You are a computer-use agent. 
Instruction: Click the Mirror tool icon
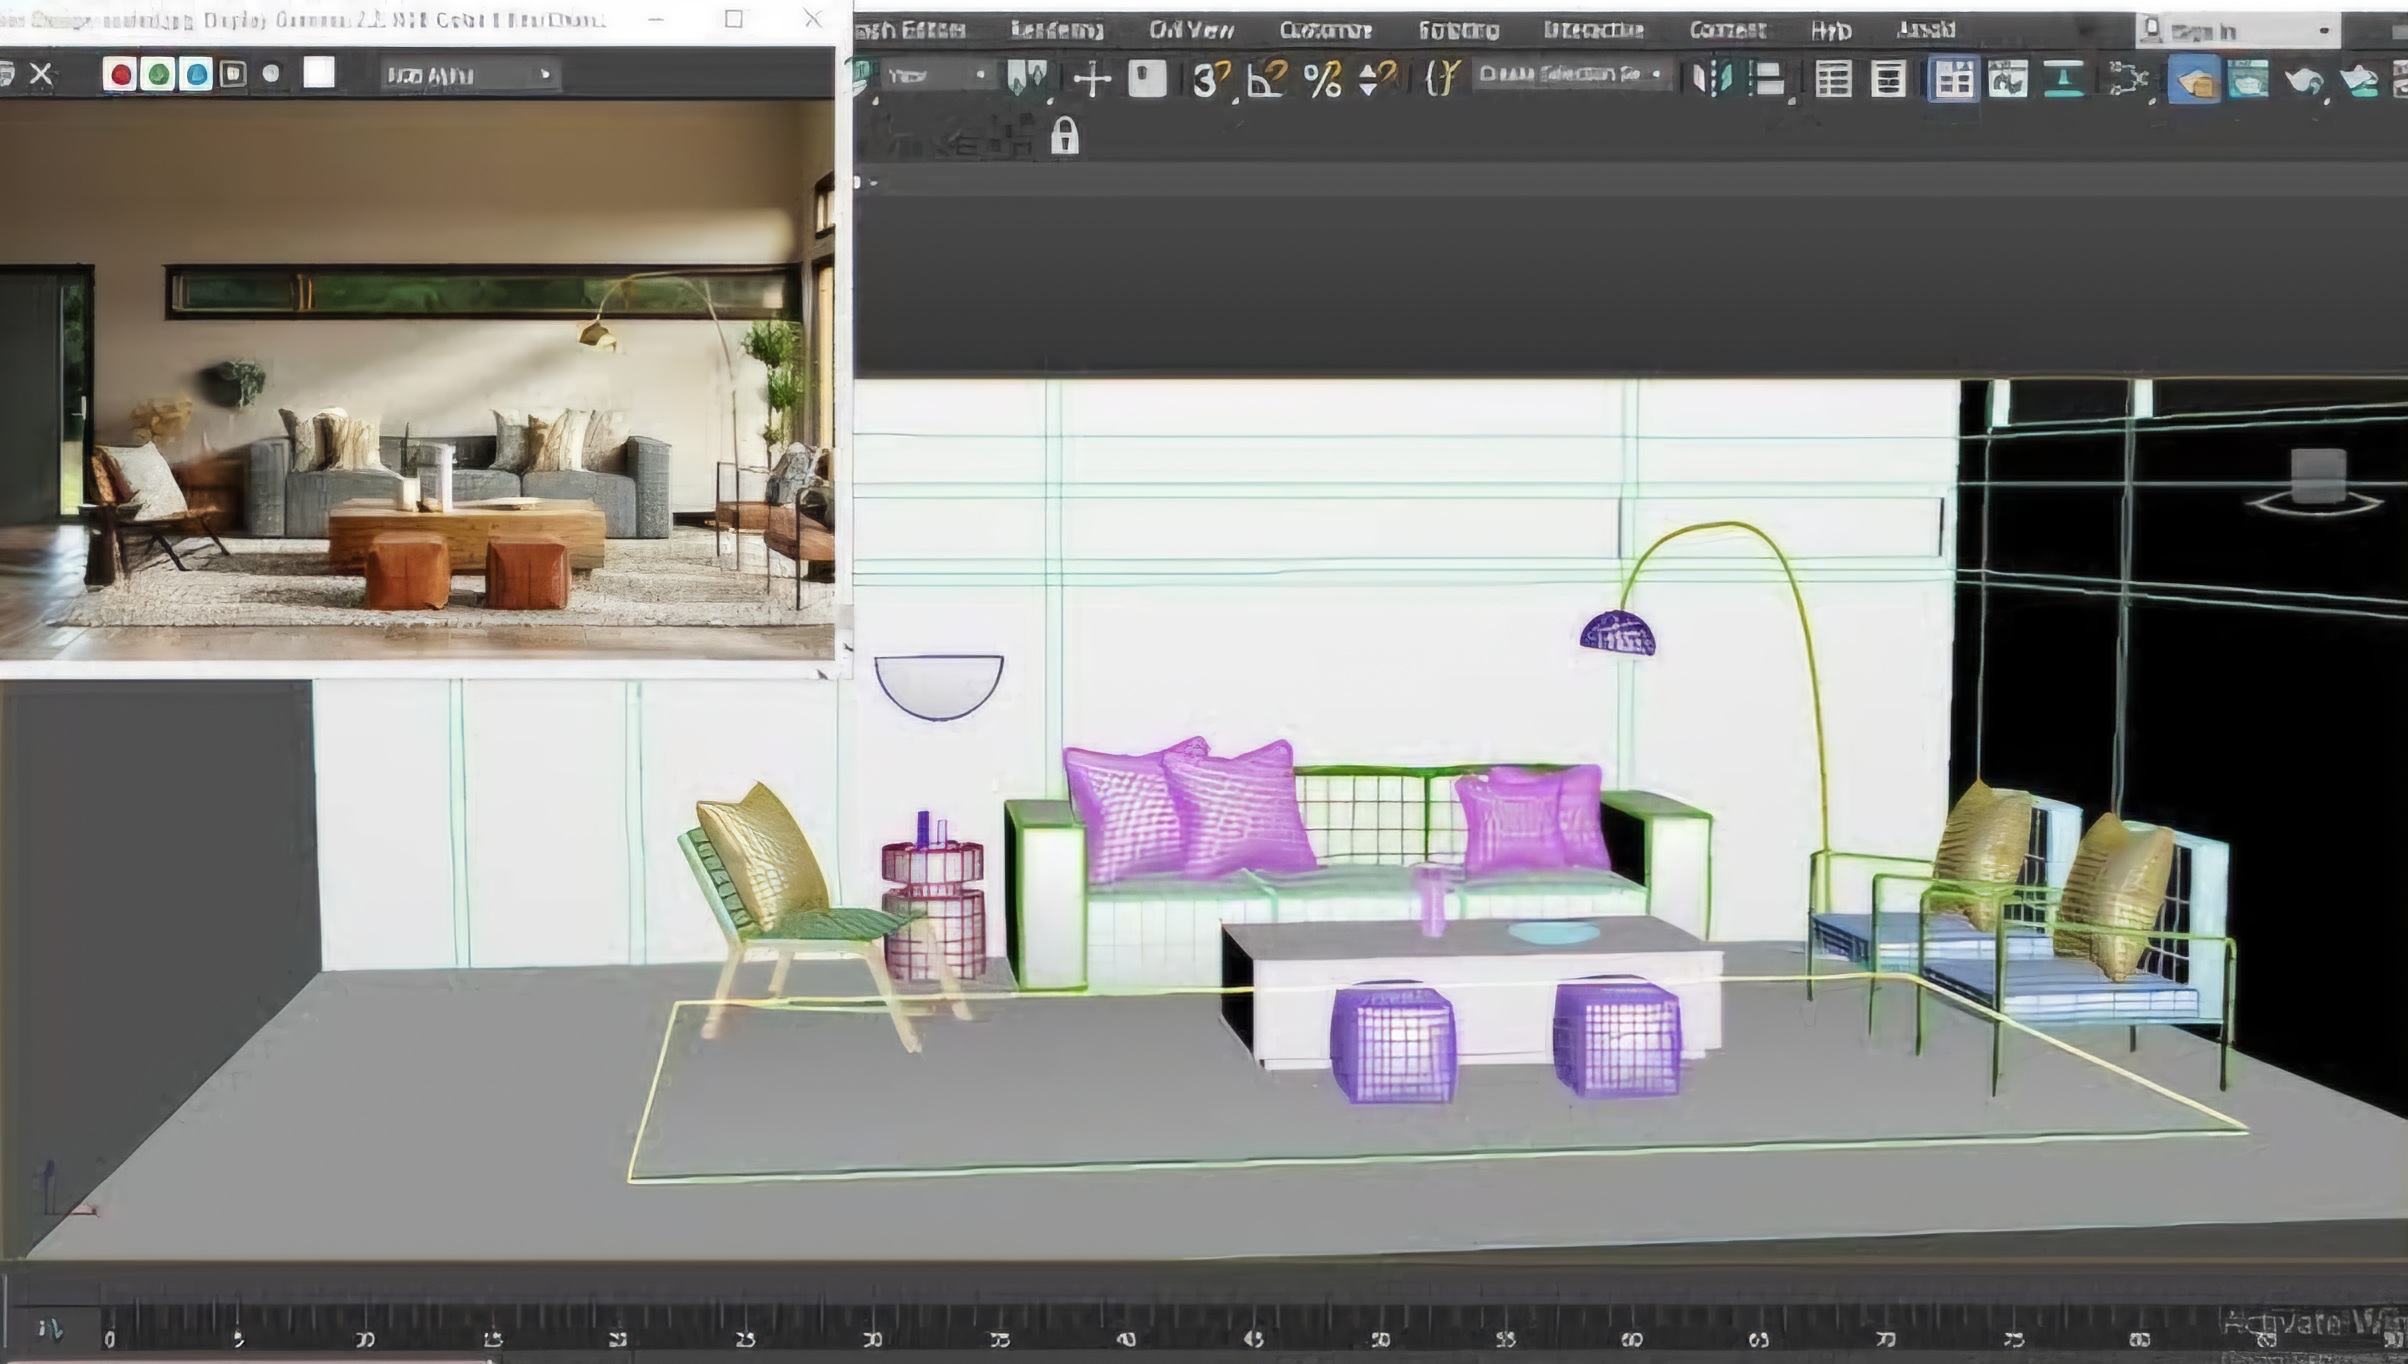1712,78
